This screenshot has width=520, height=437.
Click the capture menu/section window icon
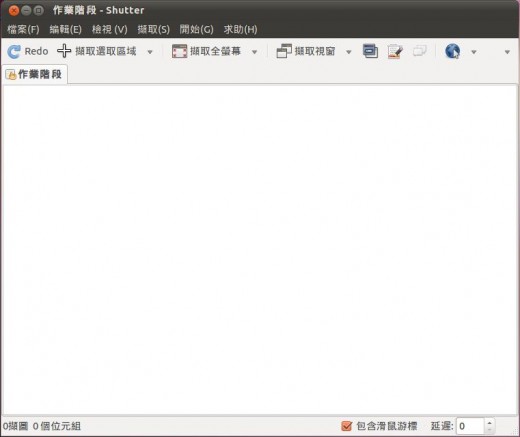point(370,51)
